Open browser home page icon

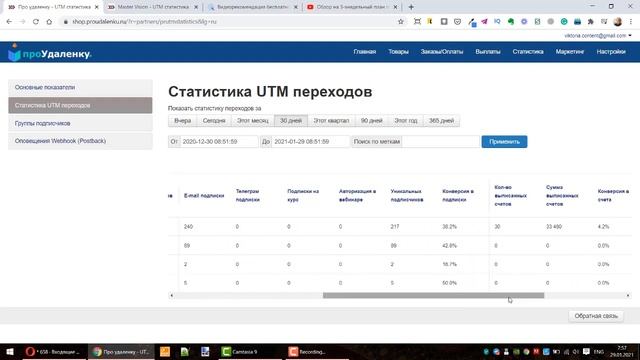coord(49,22)
